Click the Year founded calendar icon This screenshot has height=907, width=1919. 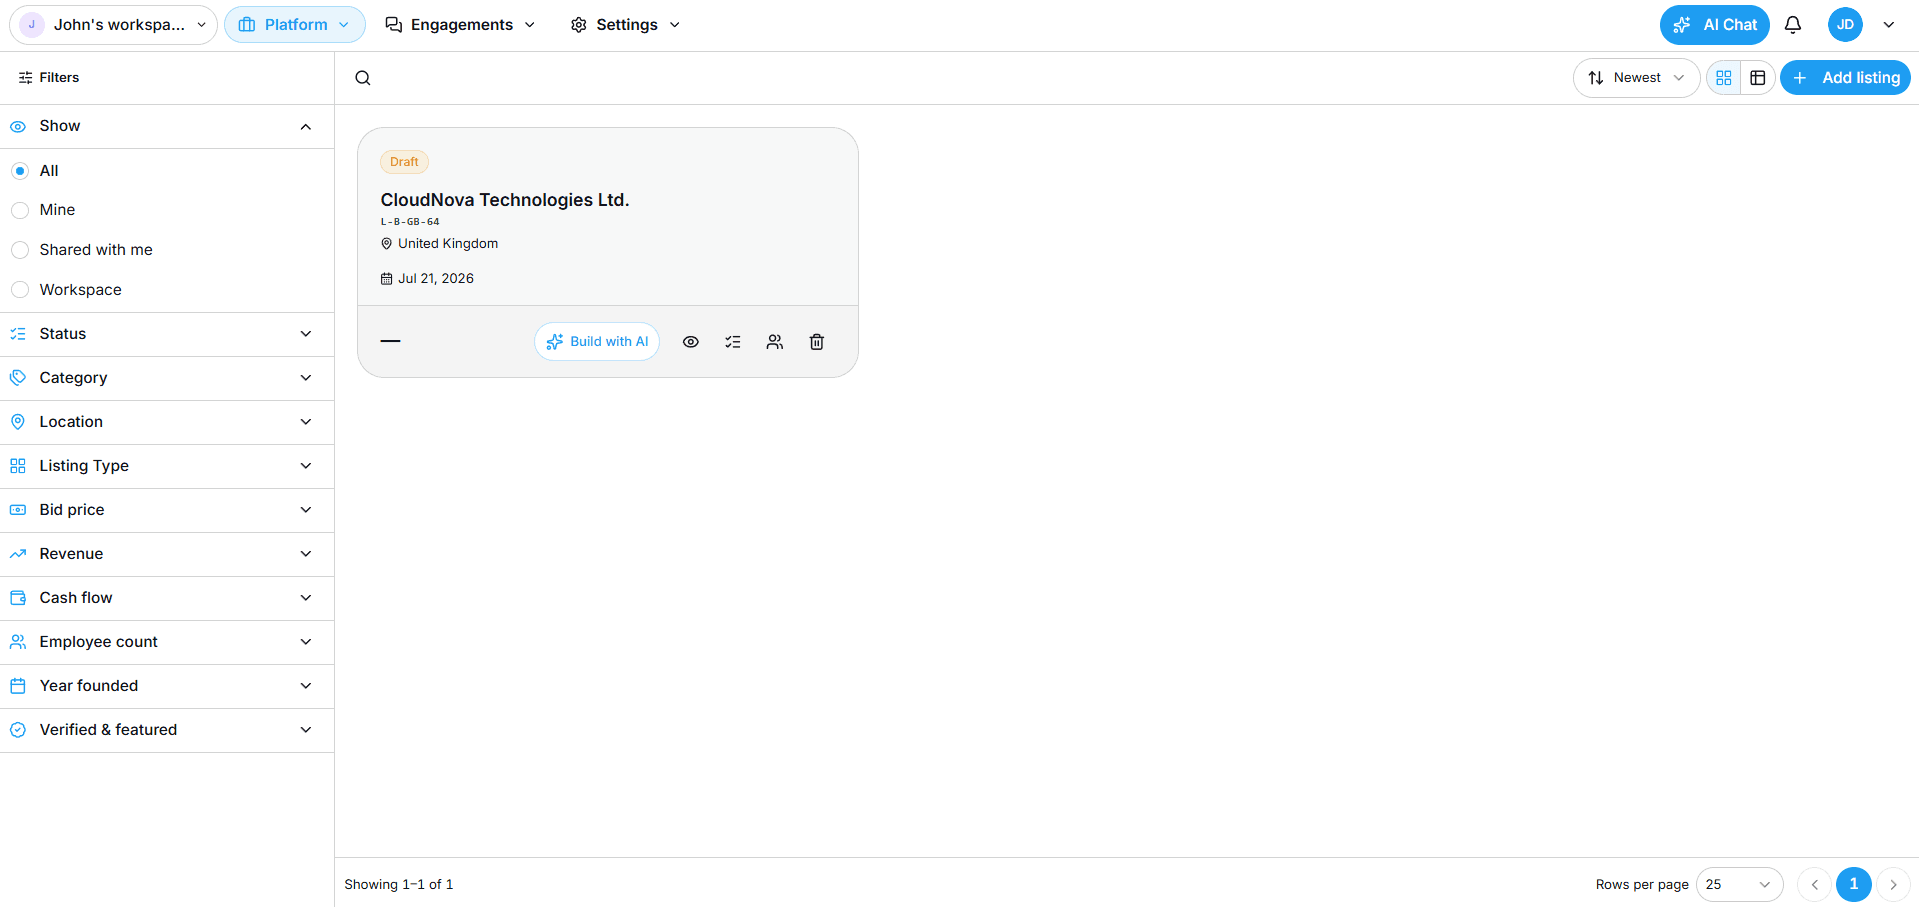[x=18, y=686]
